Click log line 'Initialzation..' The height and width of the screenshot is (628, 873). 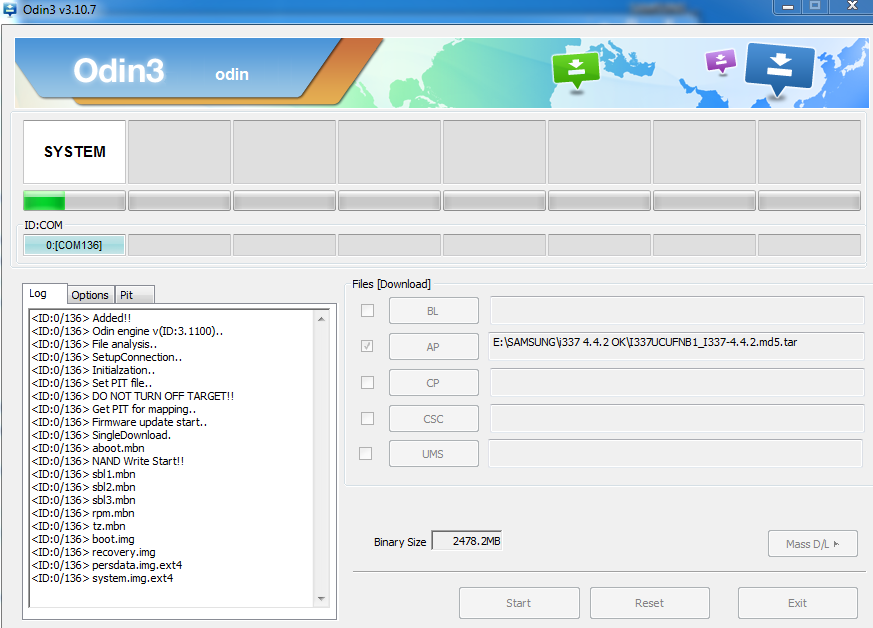pos(94,370)
